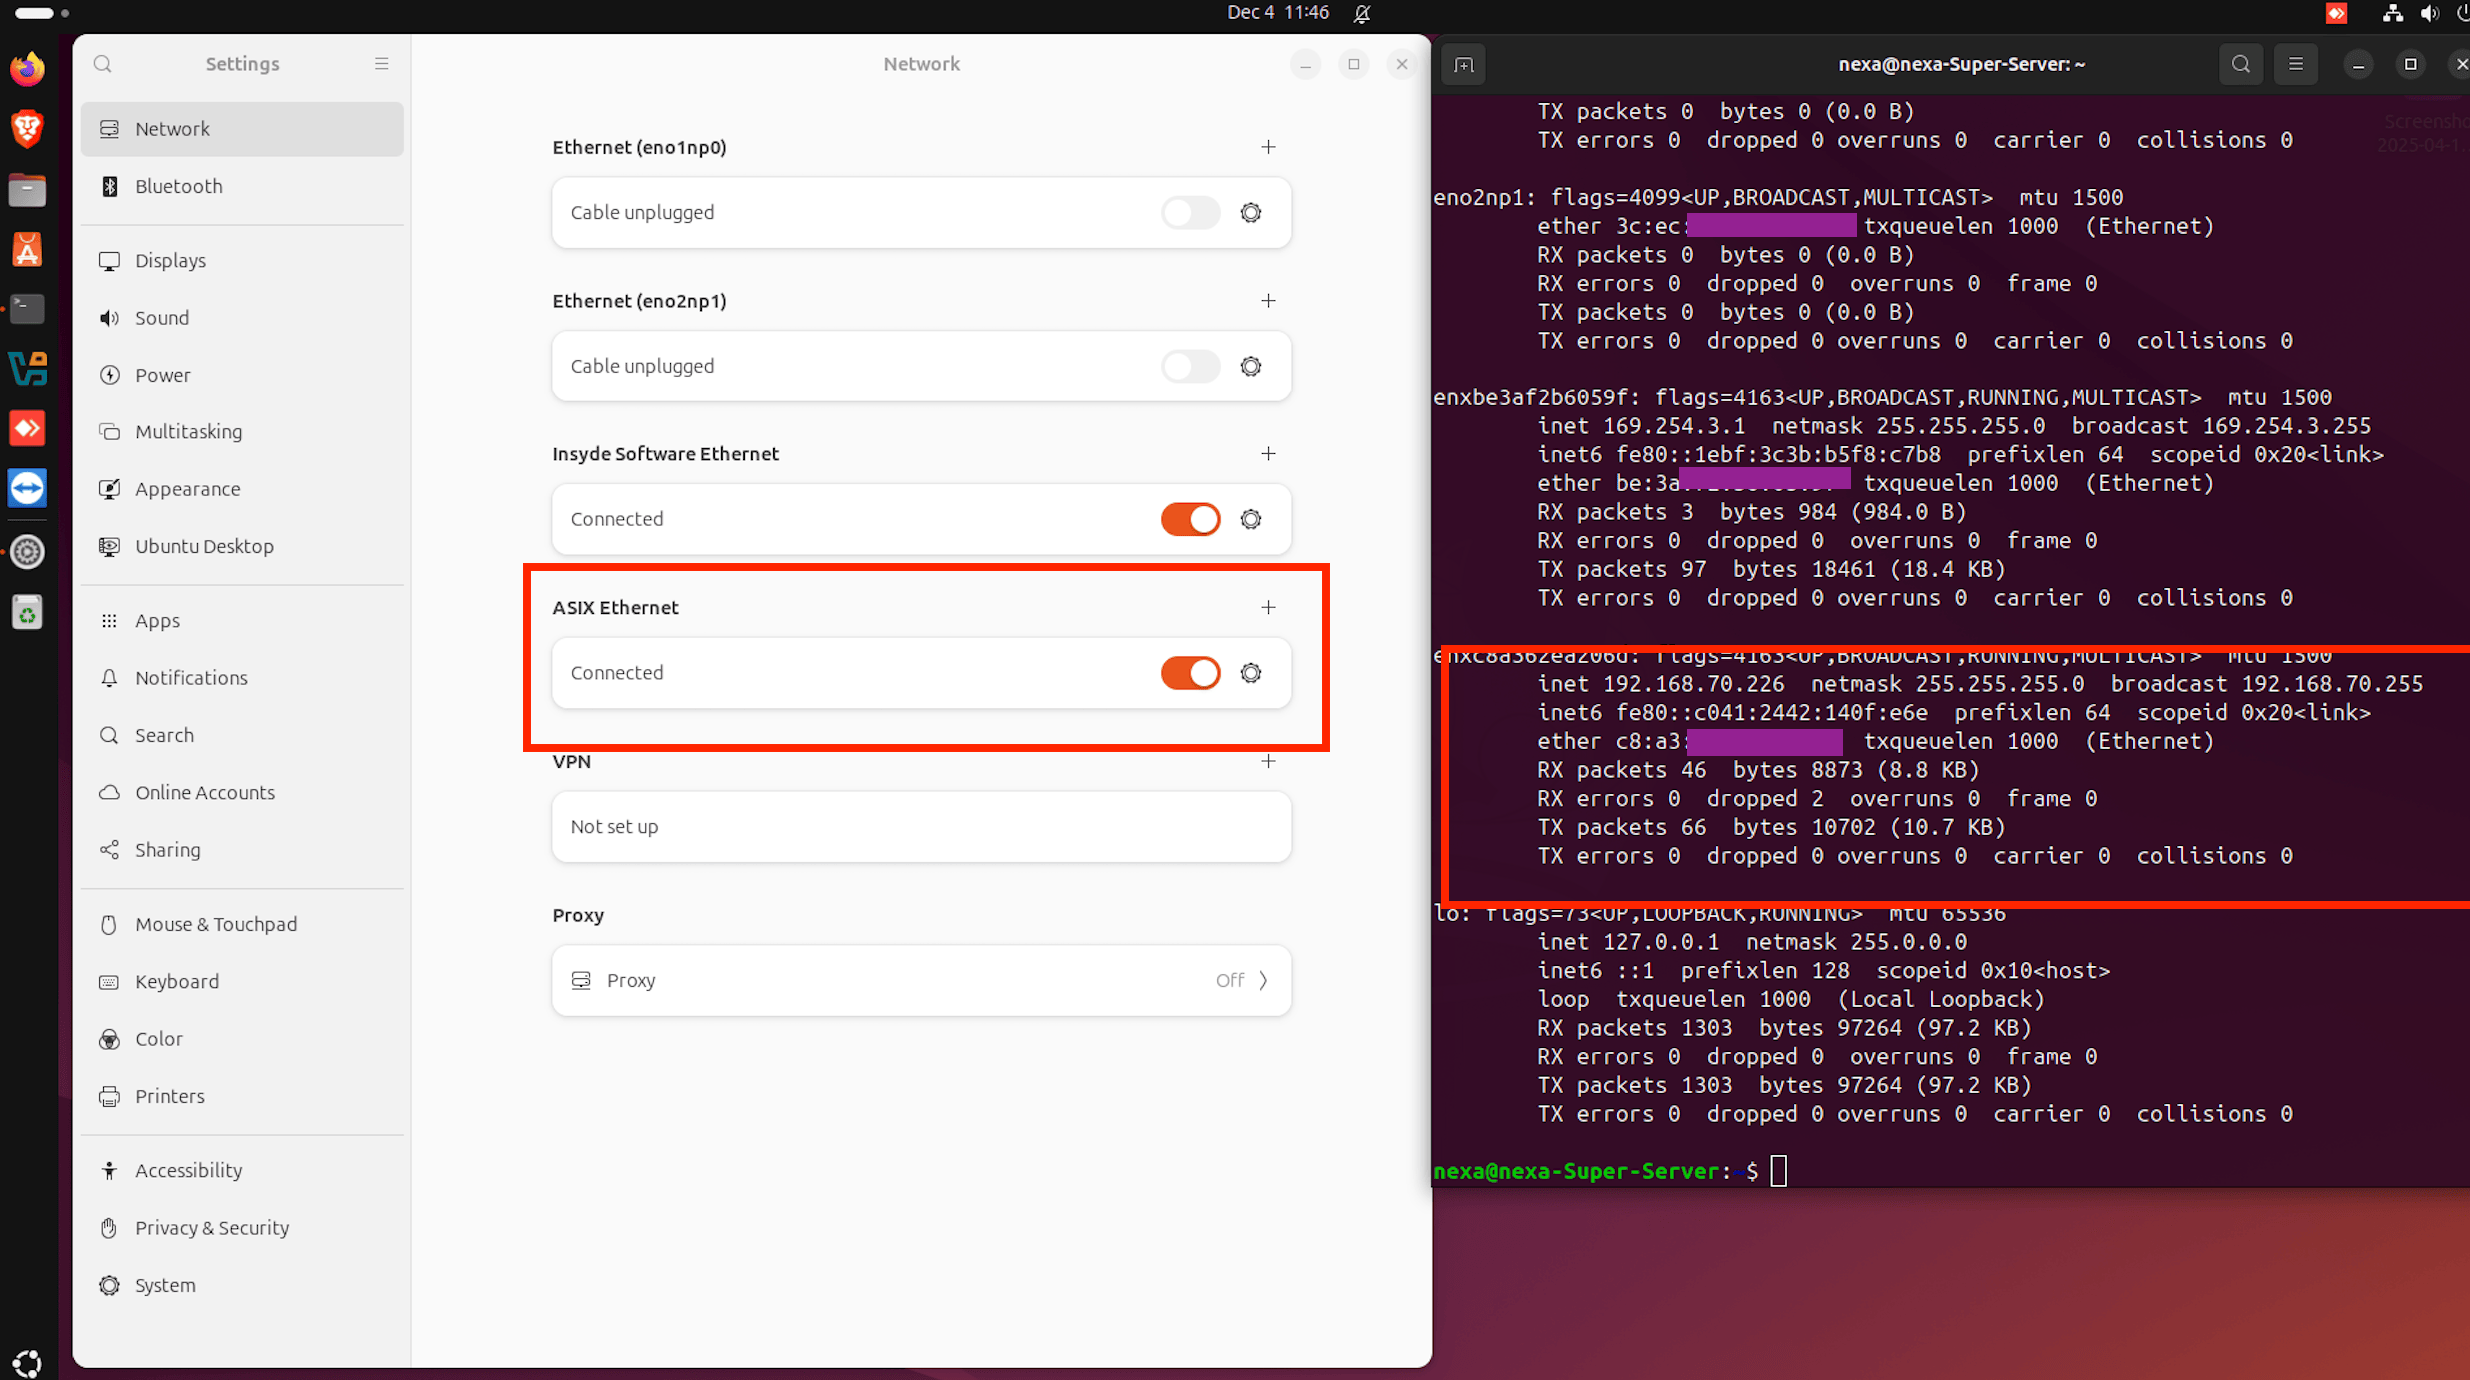The image size is (2470, 1380).
Task: Open system volume indicator in top bar
Action: [2429, 13]
